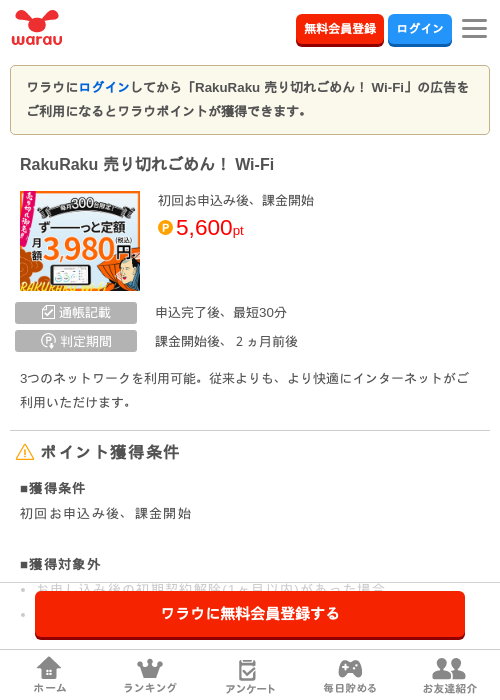This screenshot has height=700, width=500.
Task: Click ワラウに無料会員登録する red button
Action: tap(250, 614)
